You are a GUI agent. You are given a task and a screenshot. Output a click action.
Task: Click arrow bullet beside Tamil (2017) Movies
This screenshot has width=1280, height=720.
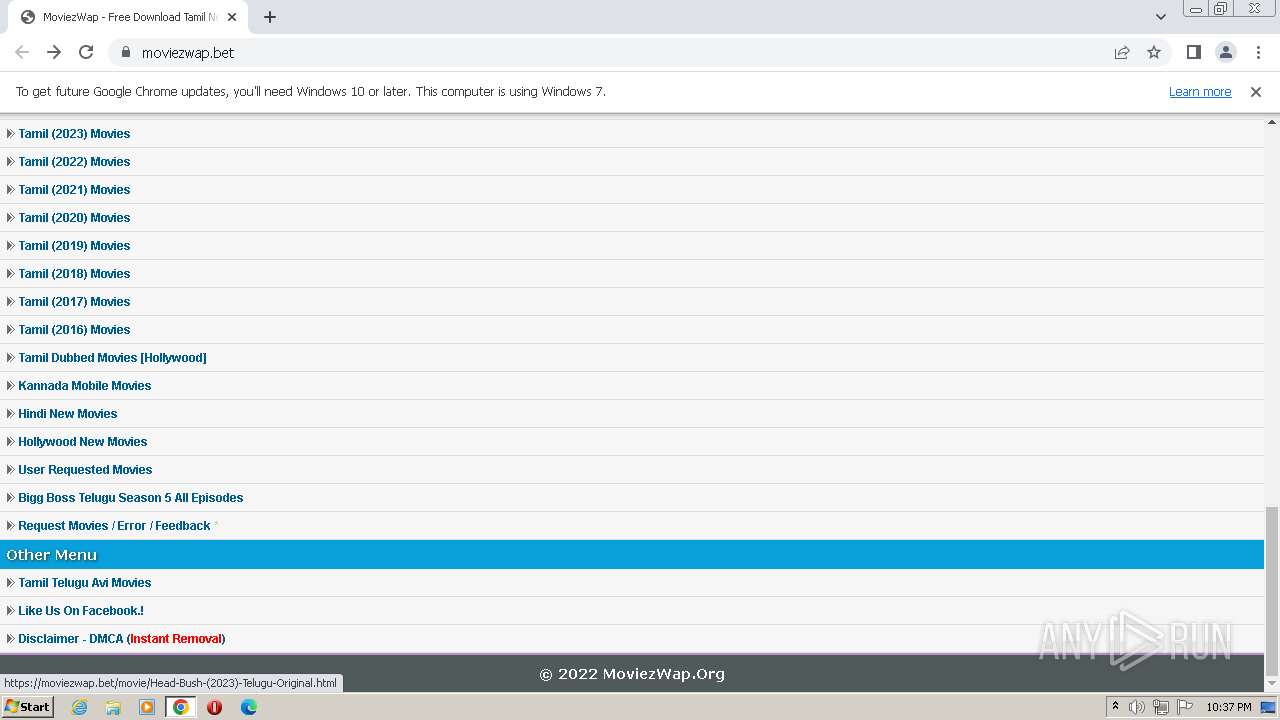click(x=10, y=301)
